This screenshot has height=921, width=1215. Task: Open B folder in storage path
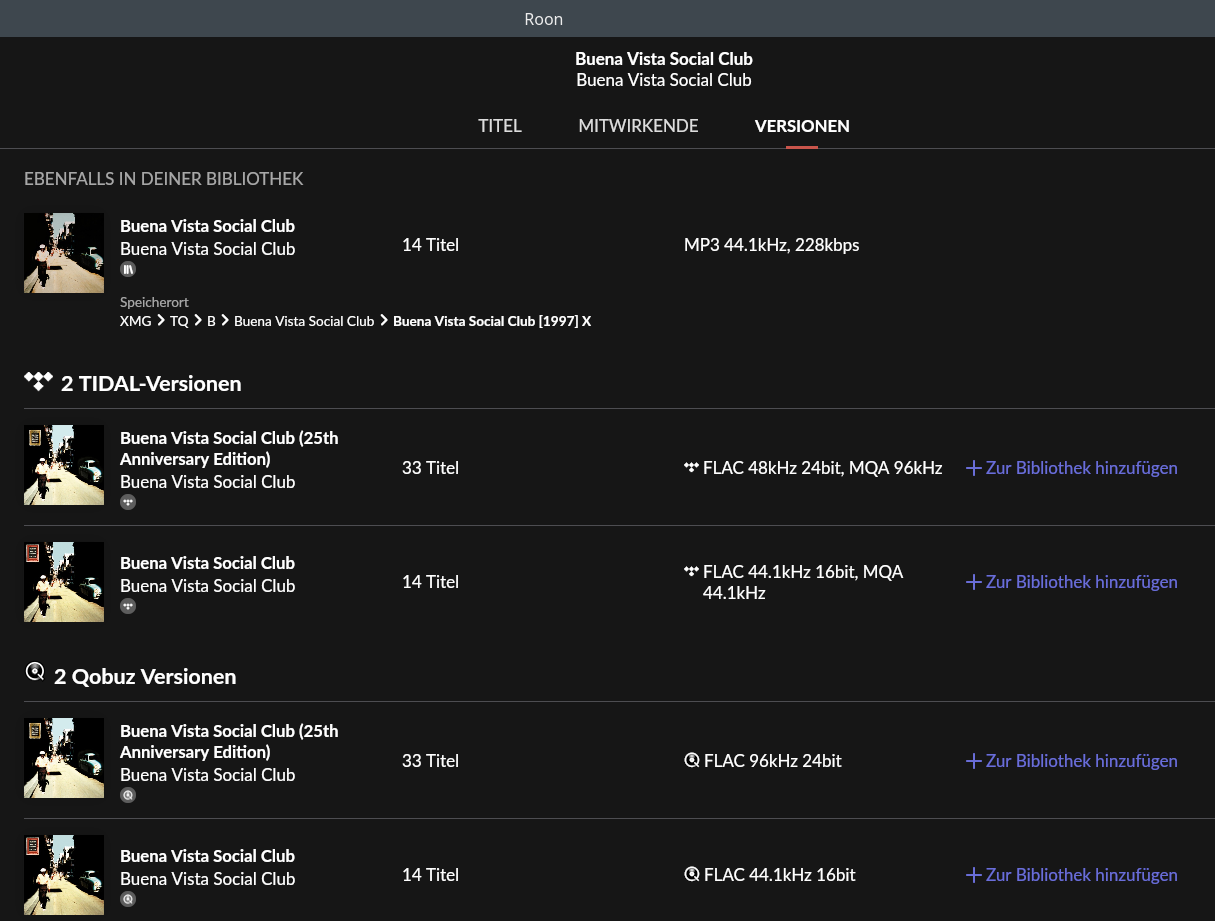tap(211, 321)
